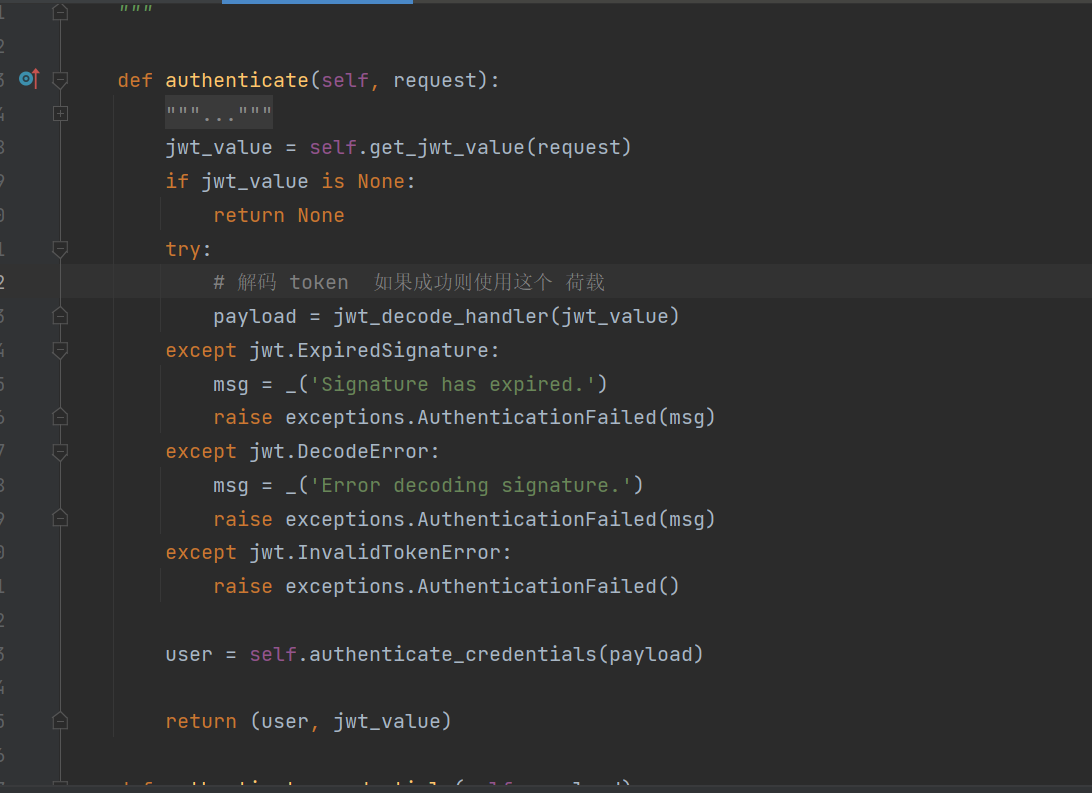The height and width of the screenshot is (793, 1092).
Task: Collapse the except jwt.ExpiredSignature fold marker
Action: [x=61, y=350]
